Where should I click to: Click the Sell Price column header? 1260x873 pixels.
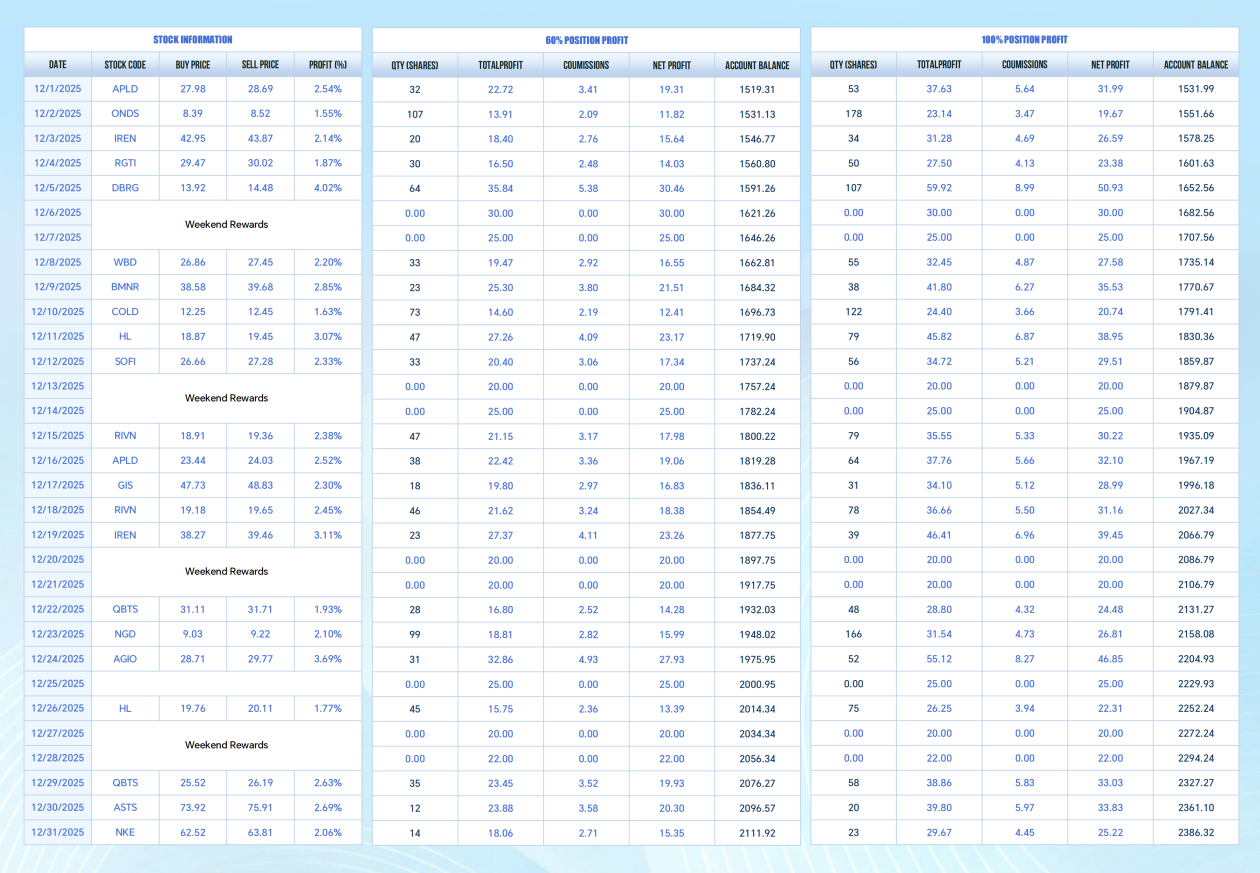pos(260,65)
